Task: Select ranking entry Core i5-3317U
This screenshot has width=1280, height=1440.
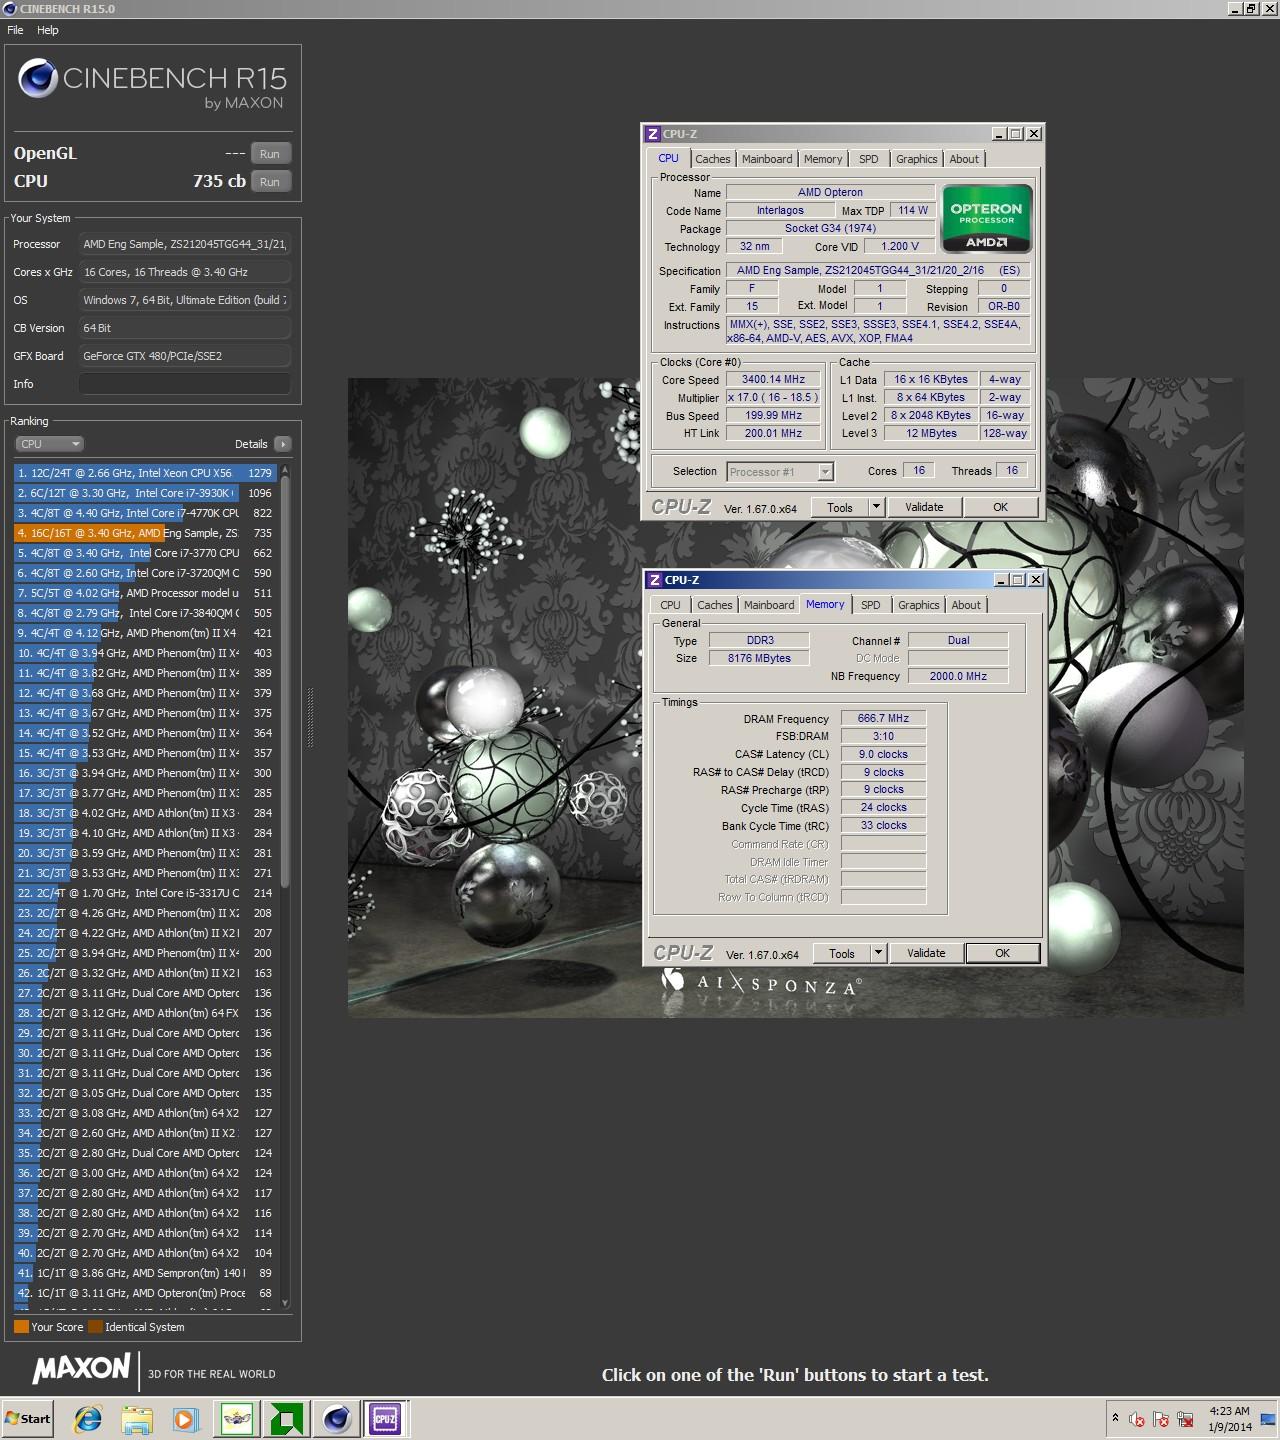Action: [x=145, y=893]
